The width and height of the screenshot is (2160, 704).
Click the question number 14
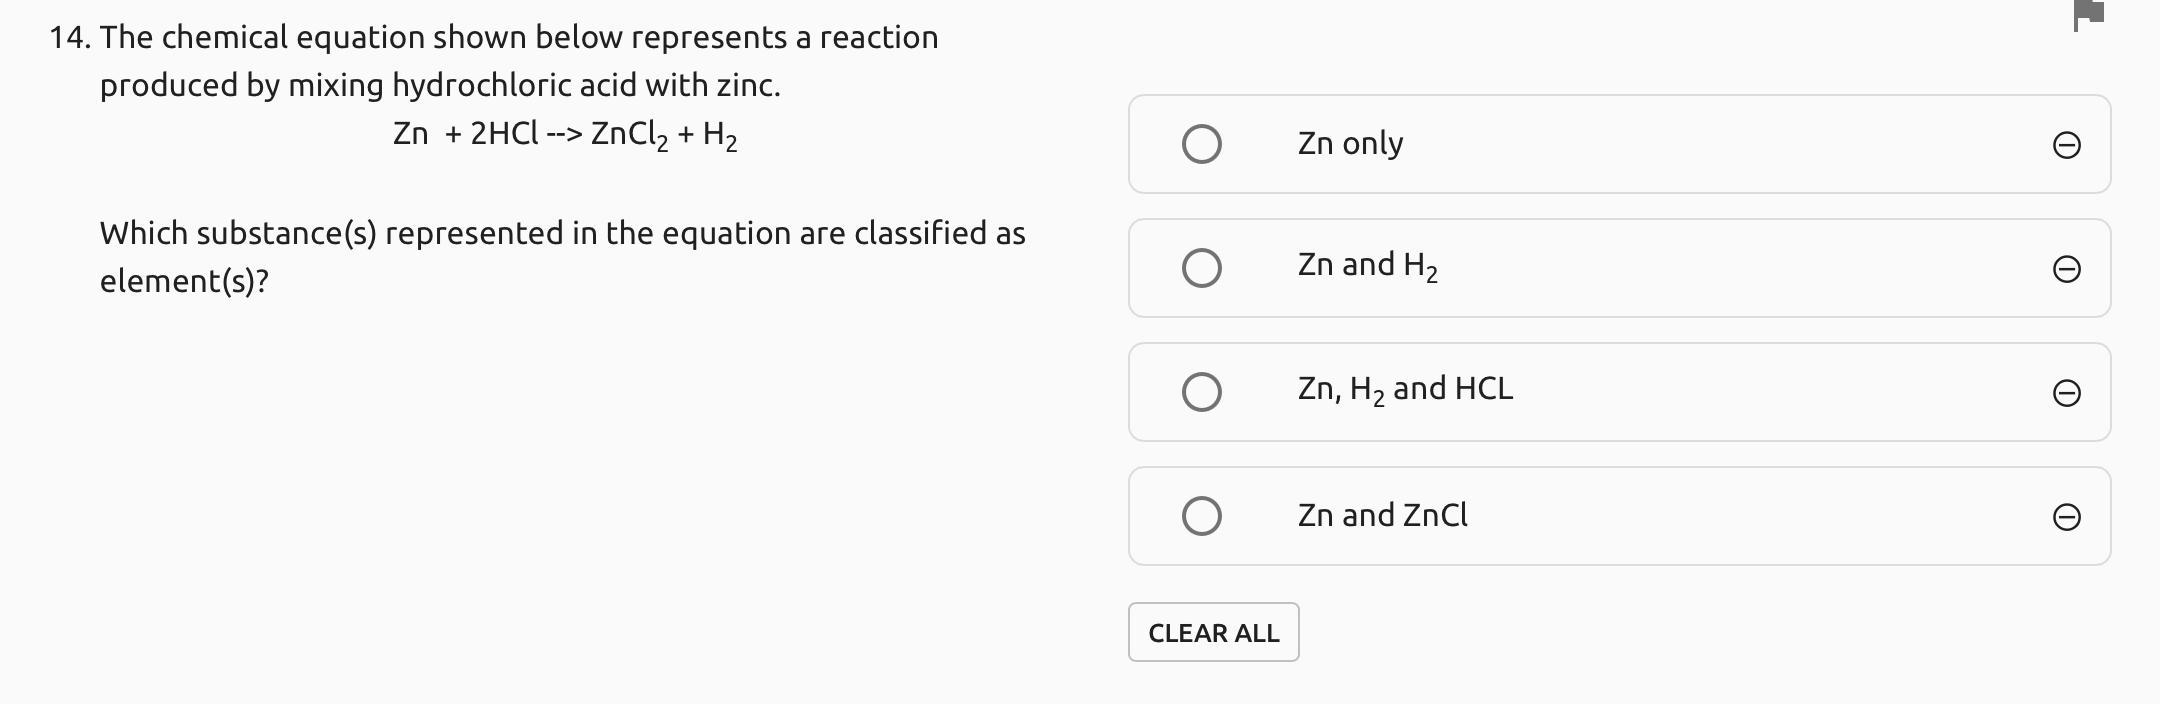(69, 38)
